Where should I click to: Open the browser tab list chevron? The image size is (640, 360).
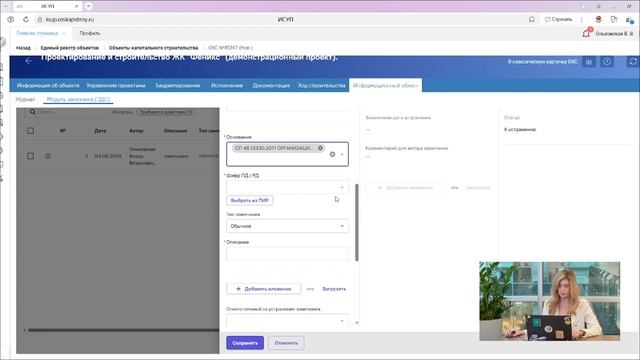pos(6,6)
